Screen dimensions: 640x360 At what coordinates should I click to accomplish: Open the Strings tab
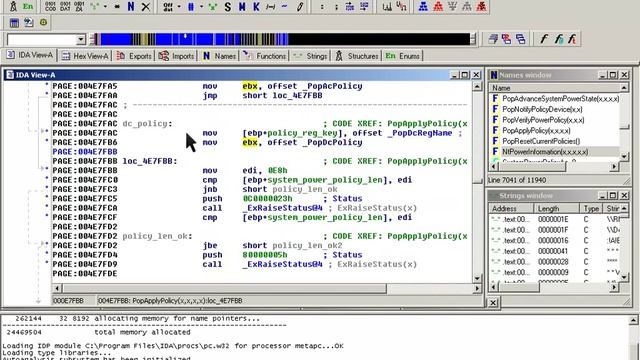[x=310, y=56]
